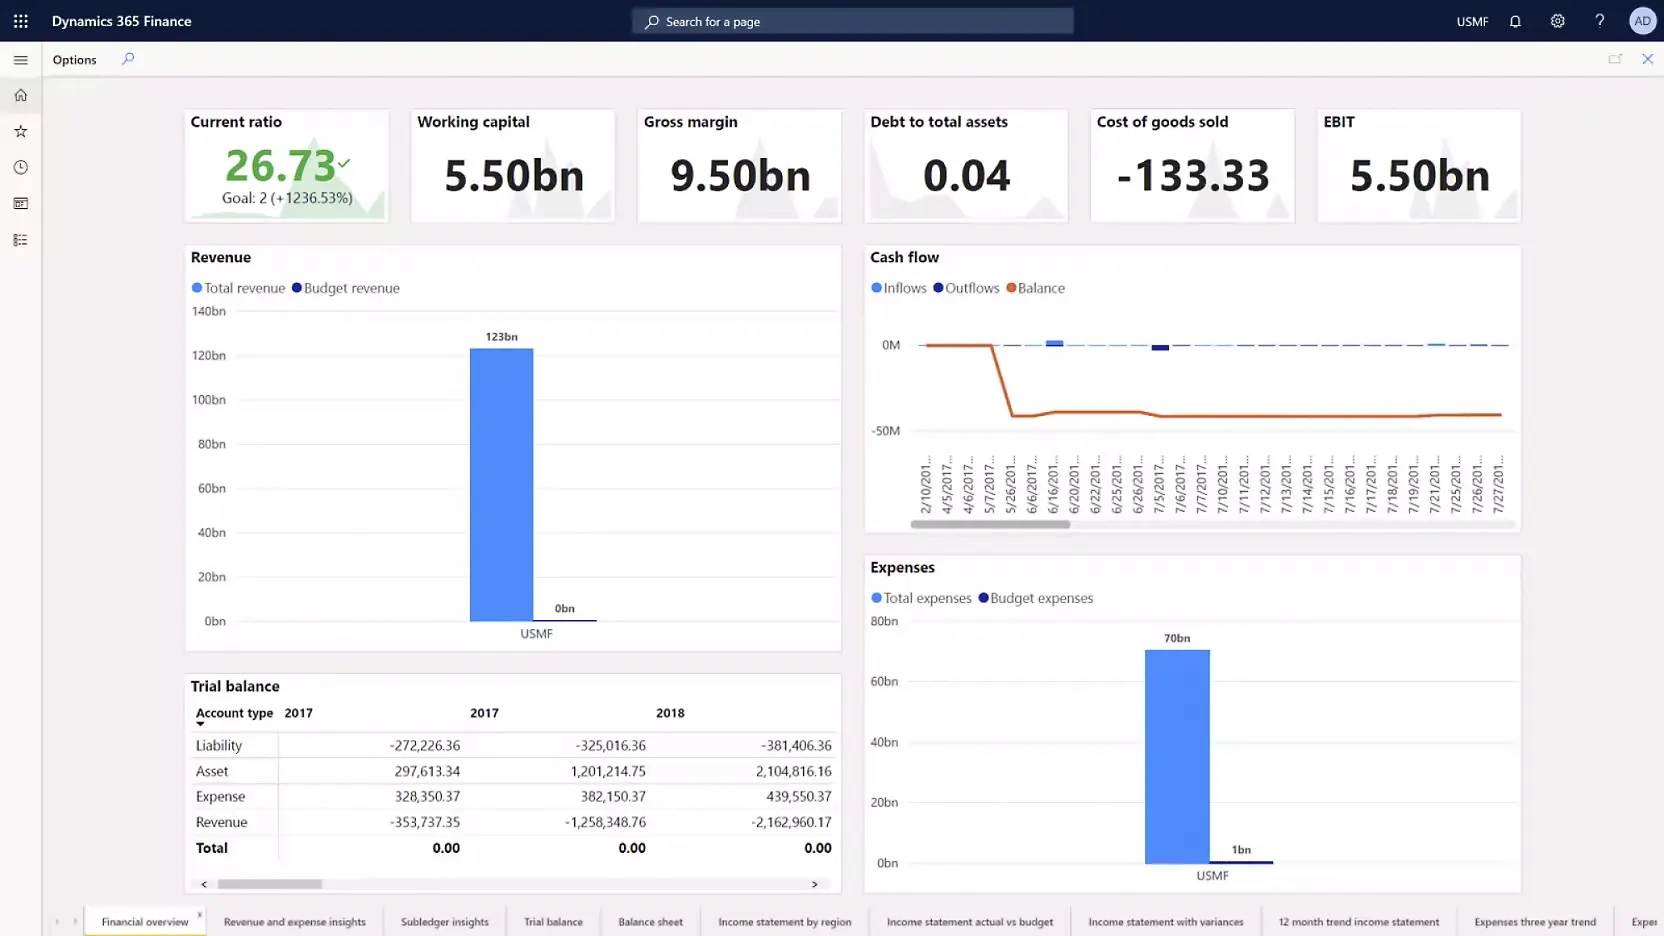Toggle Budget revenue legend item
The width and height of the screenshot is (1664, 936).
346,288
